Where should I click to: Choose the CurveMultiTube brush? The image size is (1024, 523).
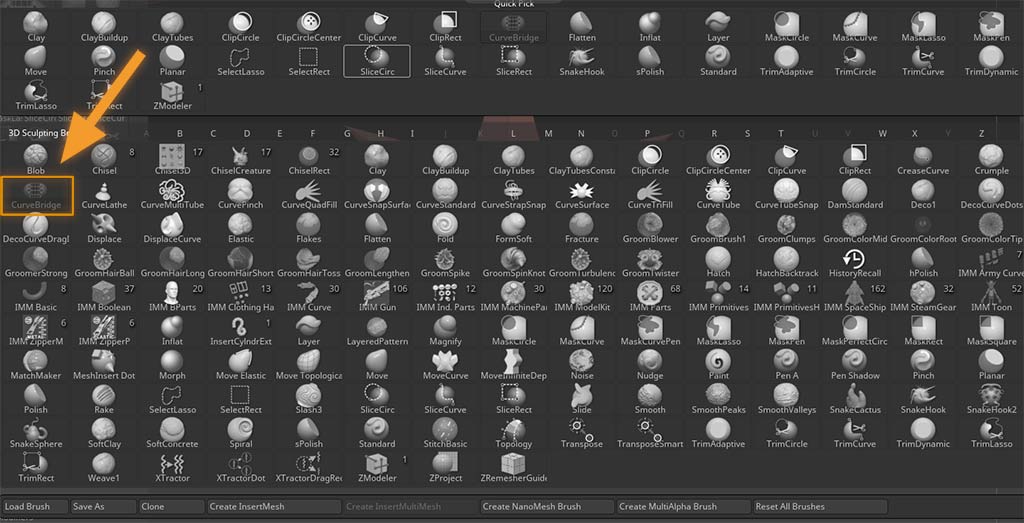172,194
